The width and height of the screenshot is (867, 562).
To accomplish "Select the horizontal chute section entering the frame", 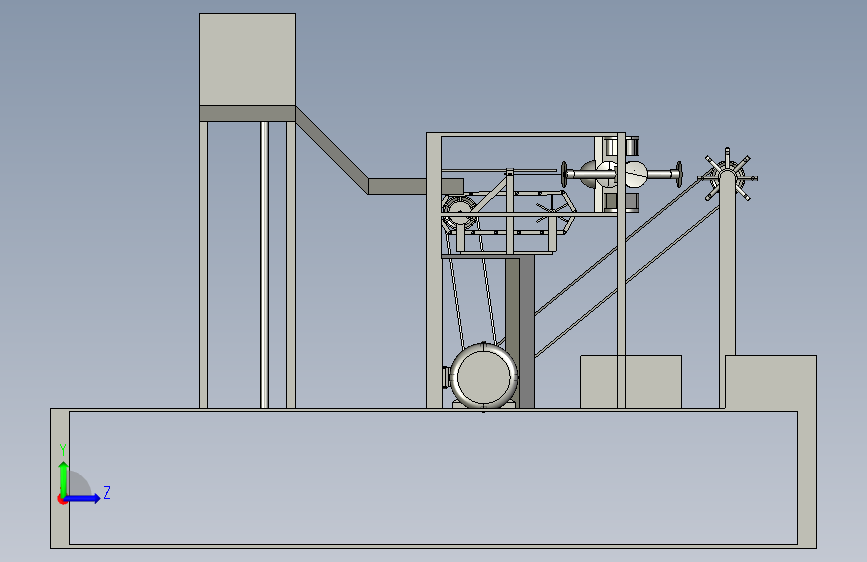I will (416, 186).
